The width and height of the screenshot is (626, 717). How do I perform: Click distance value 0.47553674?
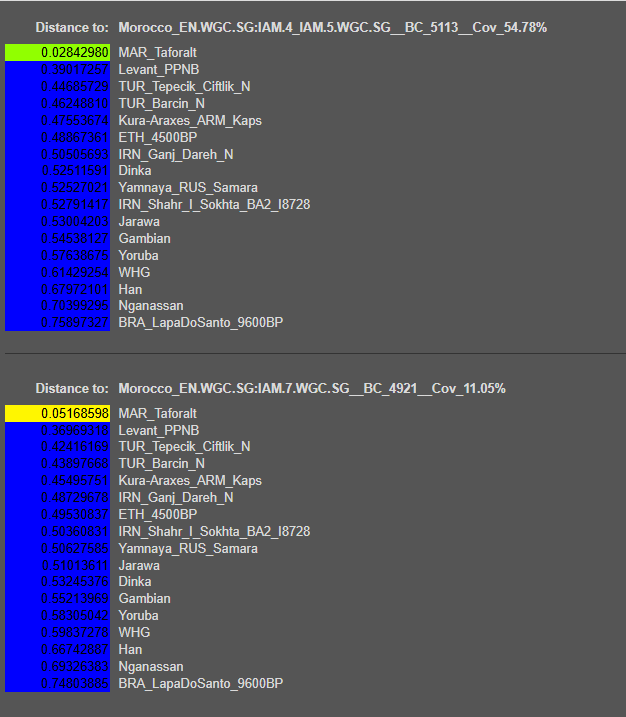(57, 120)
